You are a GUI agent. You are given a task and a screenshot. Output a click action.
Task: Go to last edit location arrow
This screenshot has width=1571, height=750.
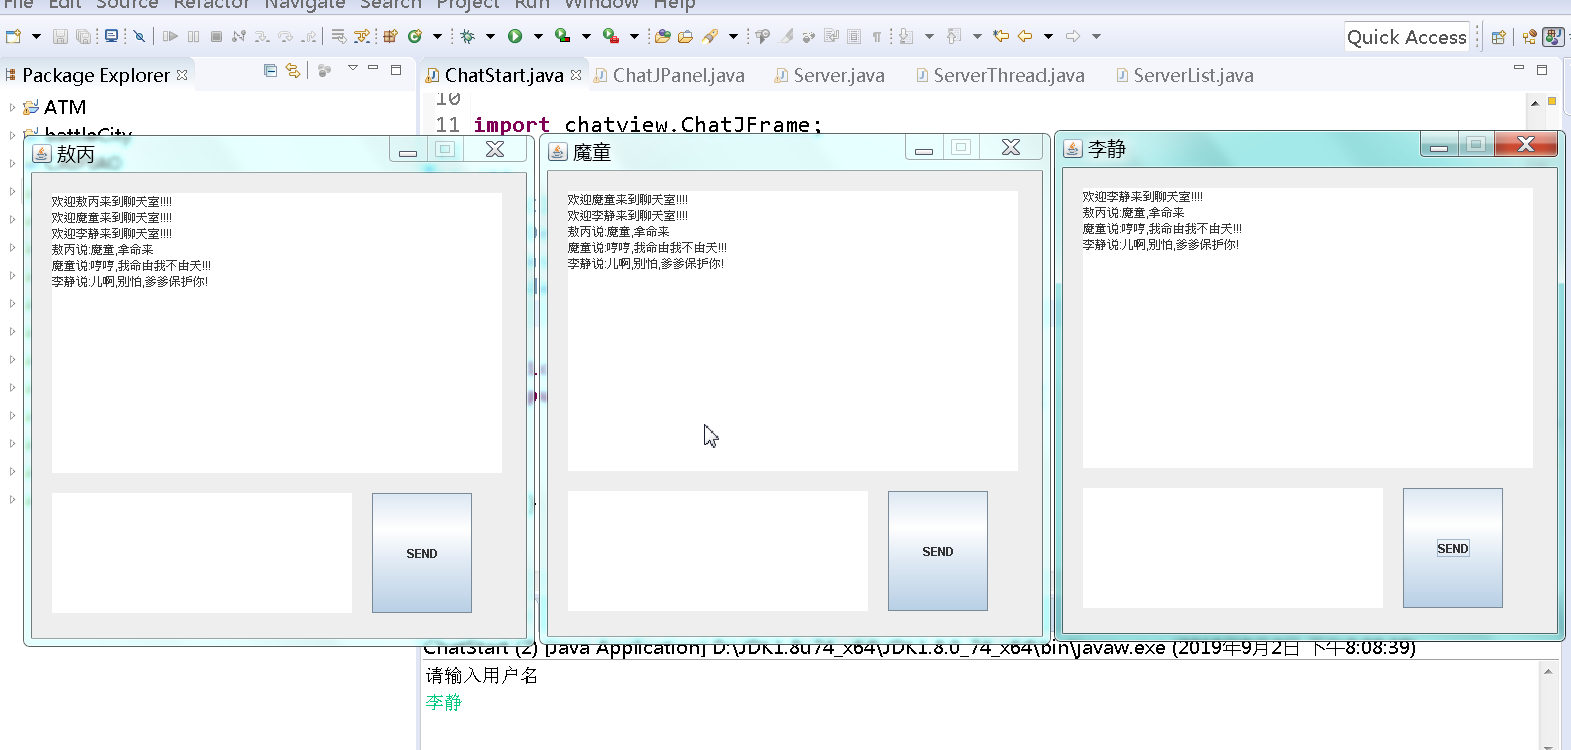tap(1001, 36)
